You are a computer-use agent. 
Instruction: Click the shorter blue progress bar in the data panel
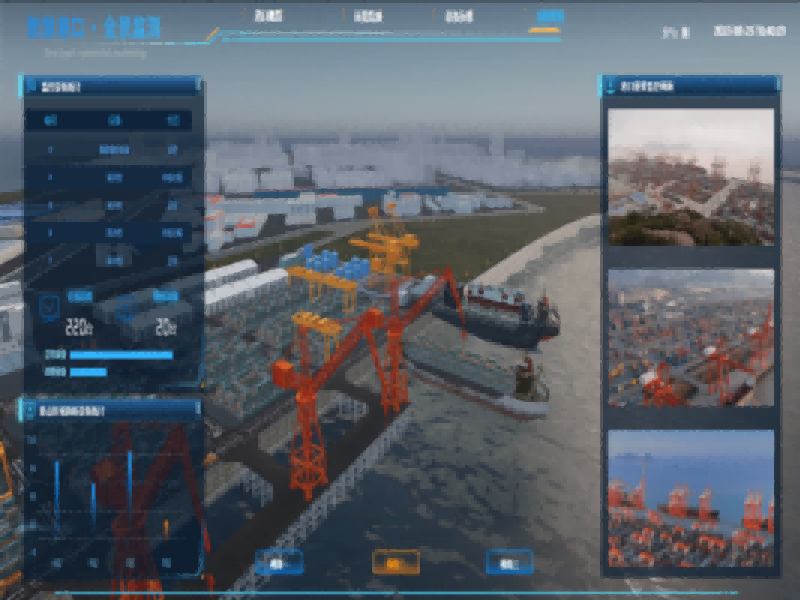(88, 372)
